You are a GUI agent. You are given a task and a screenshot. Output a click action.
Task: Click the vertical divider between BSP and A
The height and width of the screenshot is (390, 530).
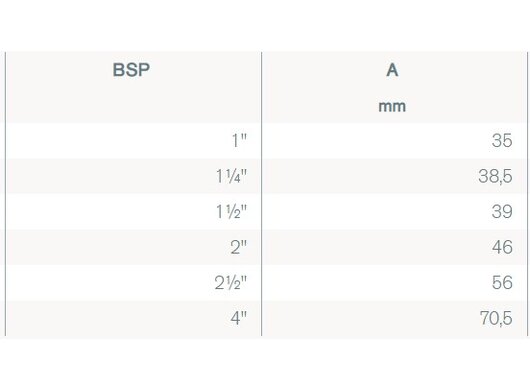(262, 194)
